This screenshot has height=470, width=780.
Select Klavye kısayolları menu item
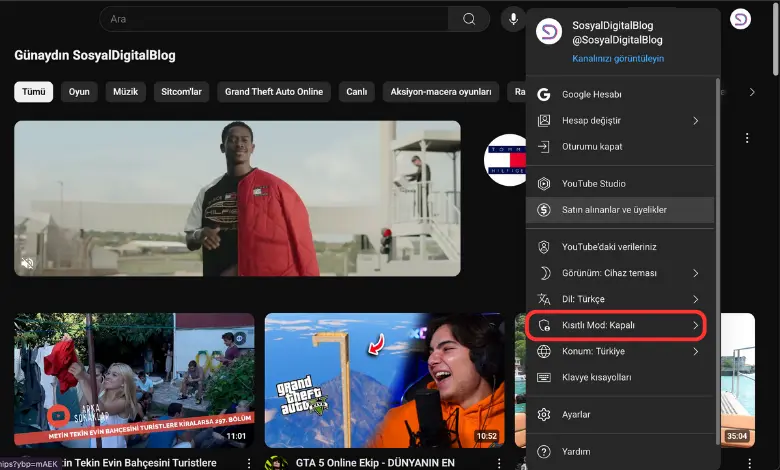pyautogui.click(x=620, y=377)
